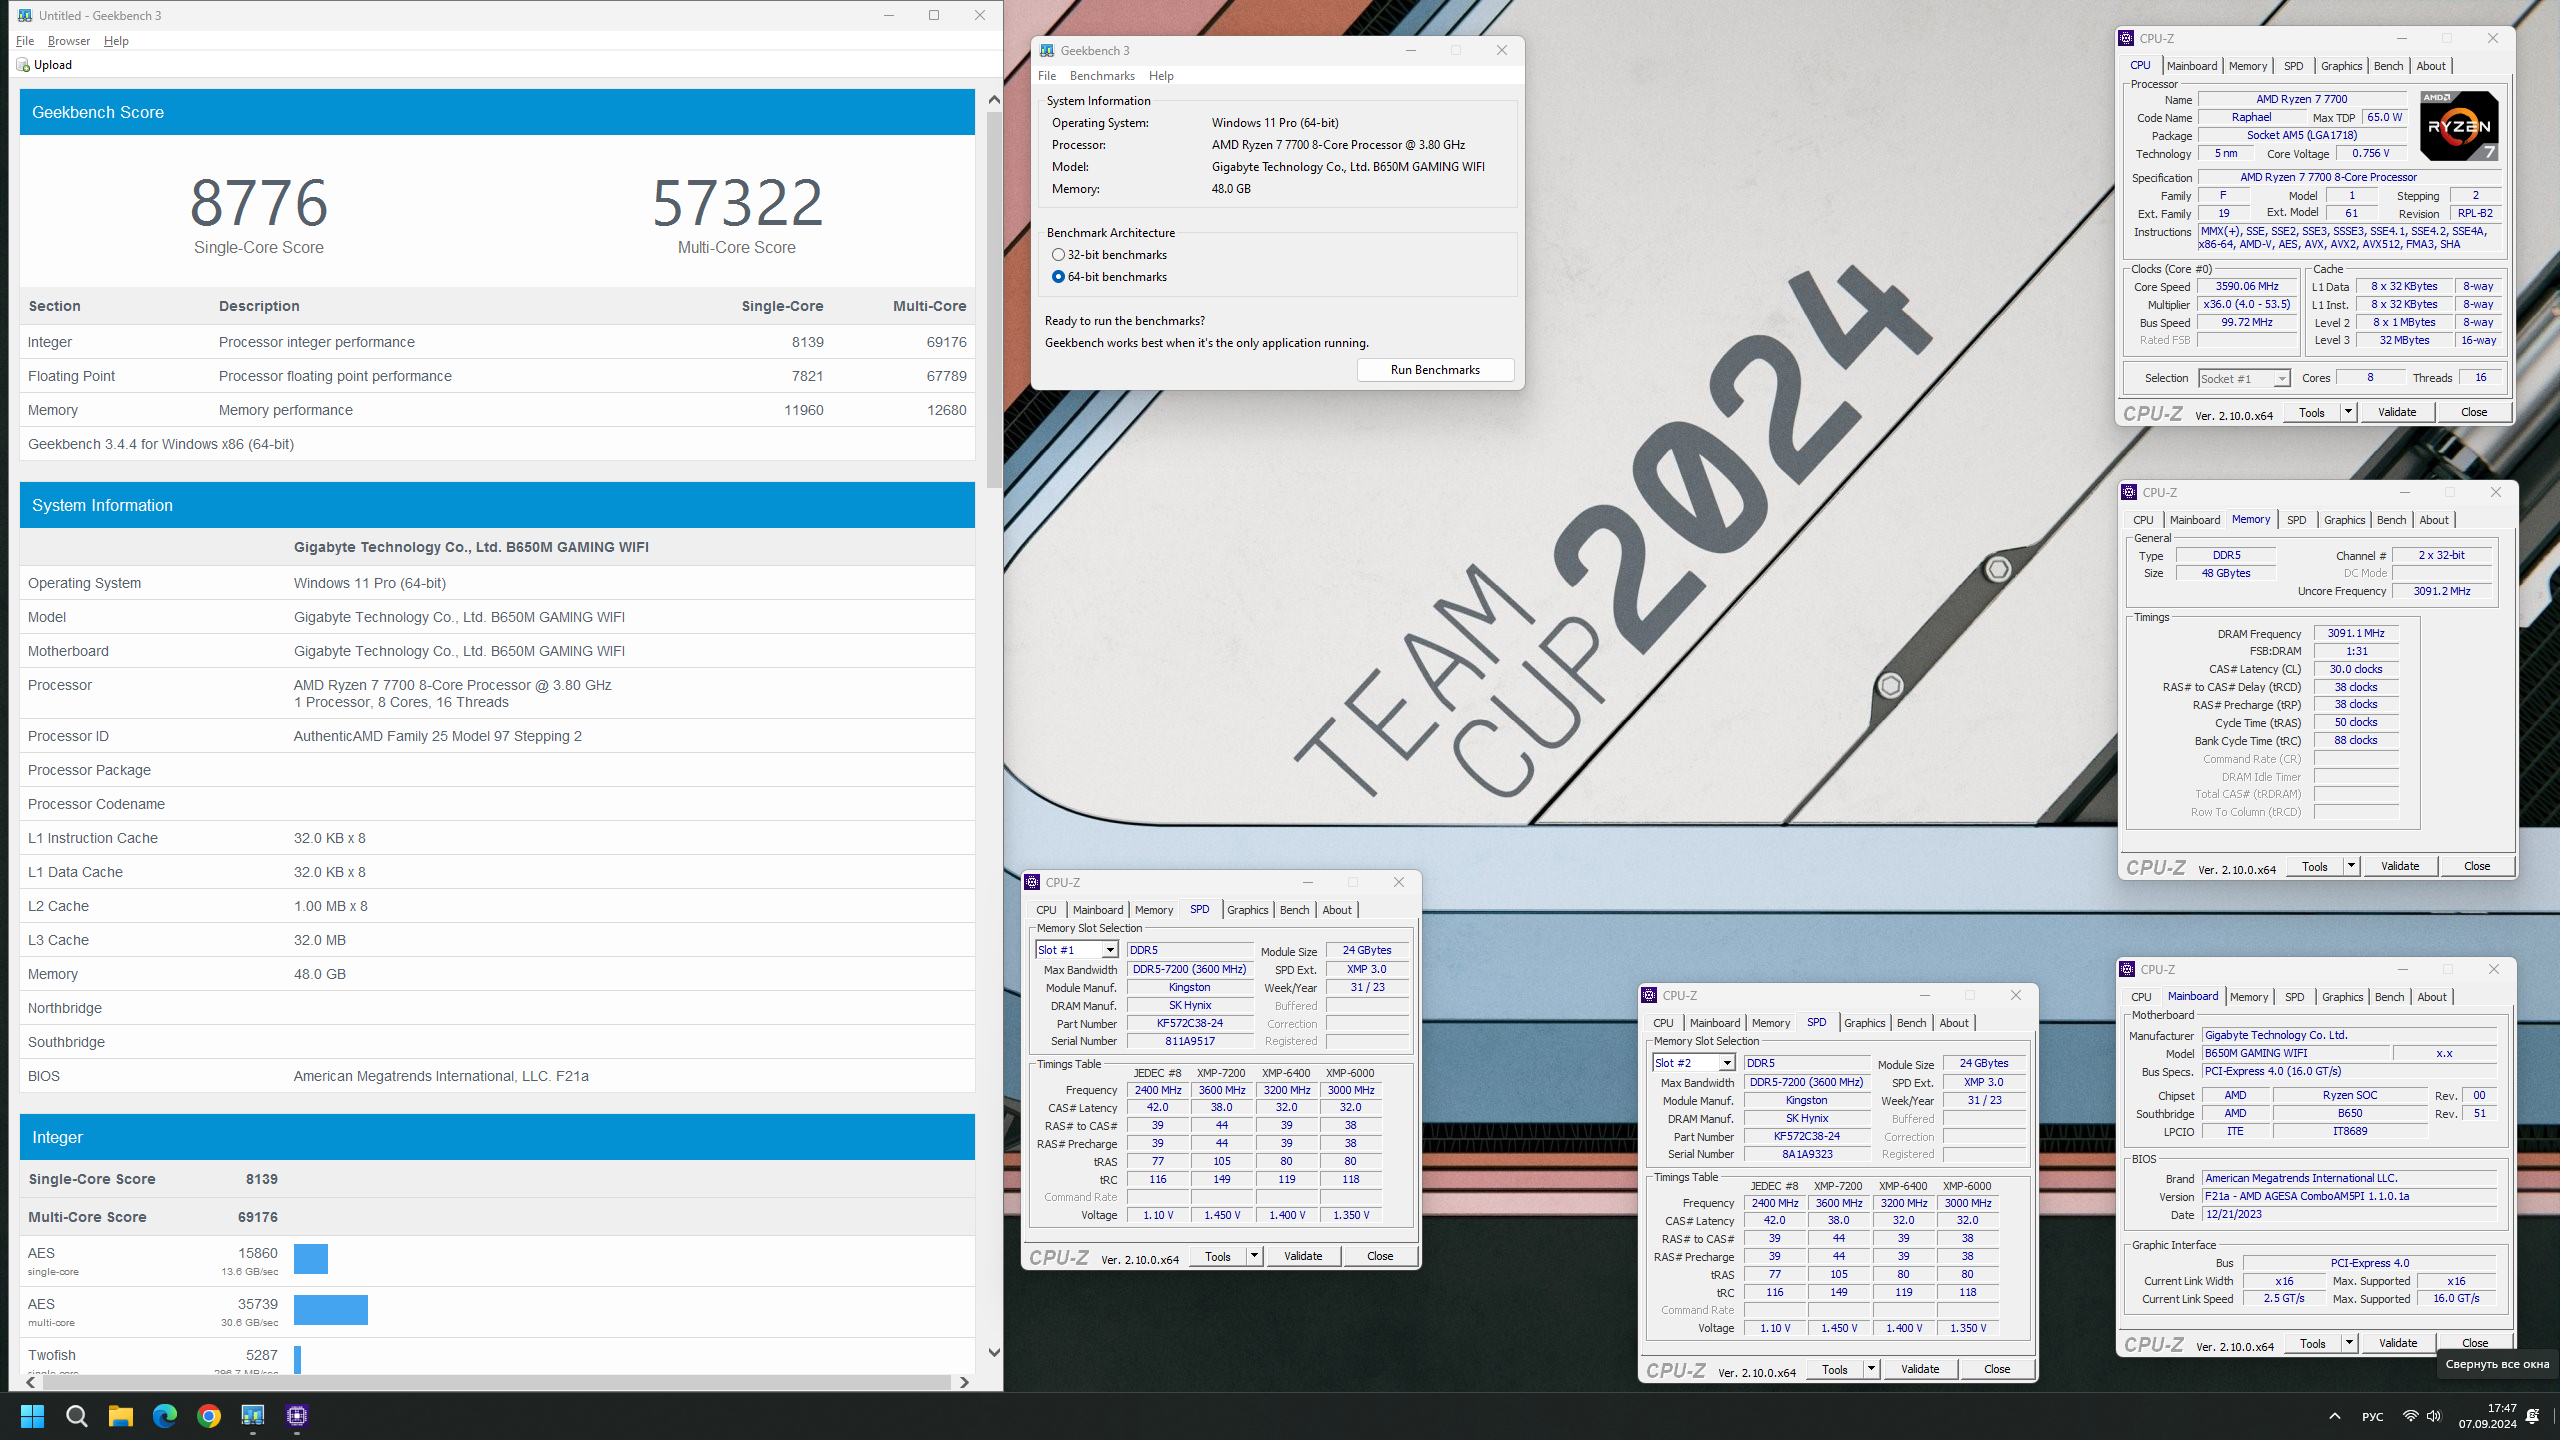Open Wi-Fi network tray icon
This screenshot has width=2560, height=1440.
(2410, 1416)
